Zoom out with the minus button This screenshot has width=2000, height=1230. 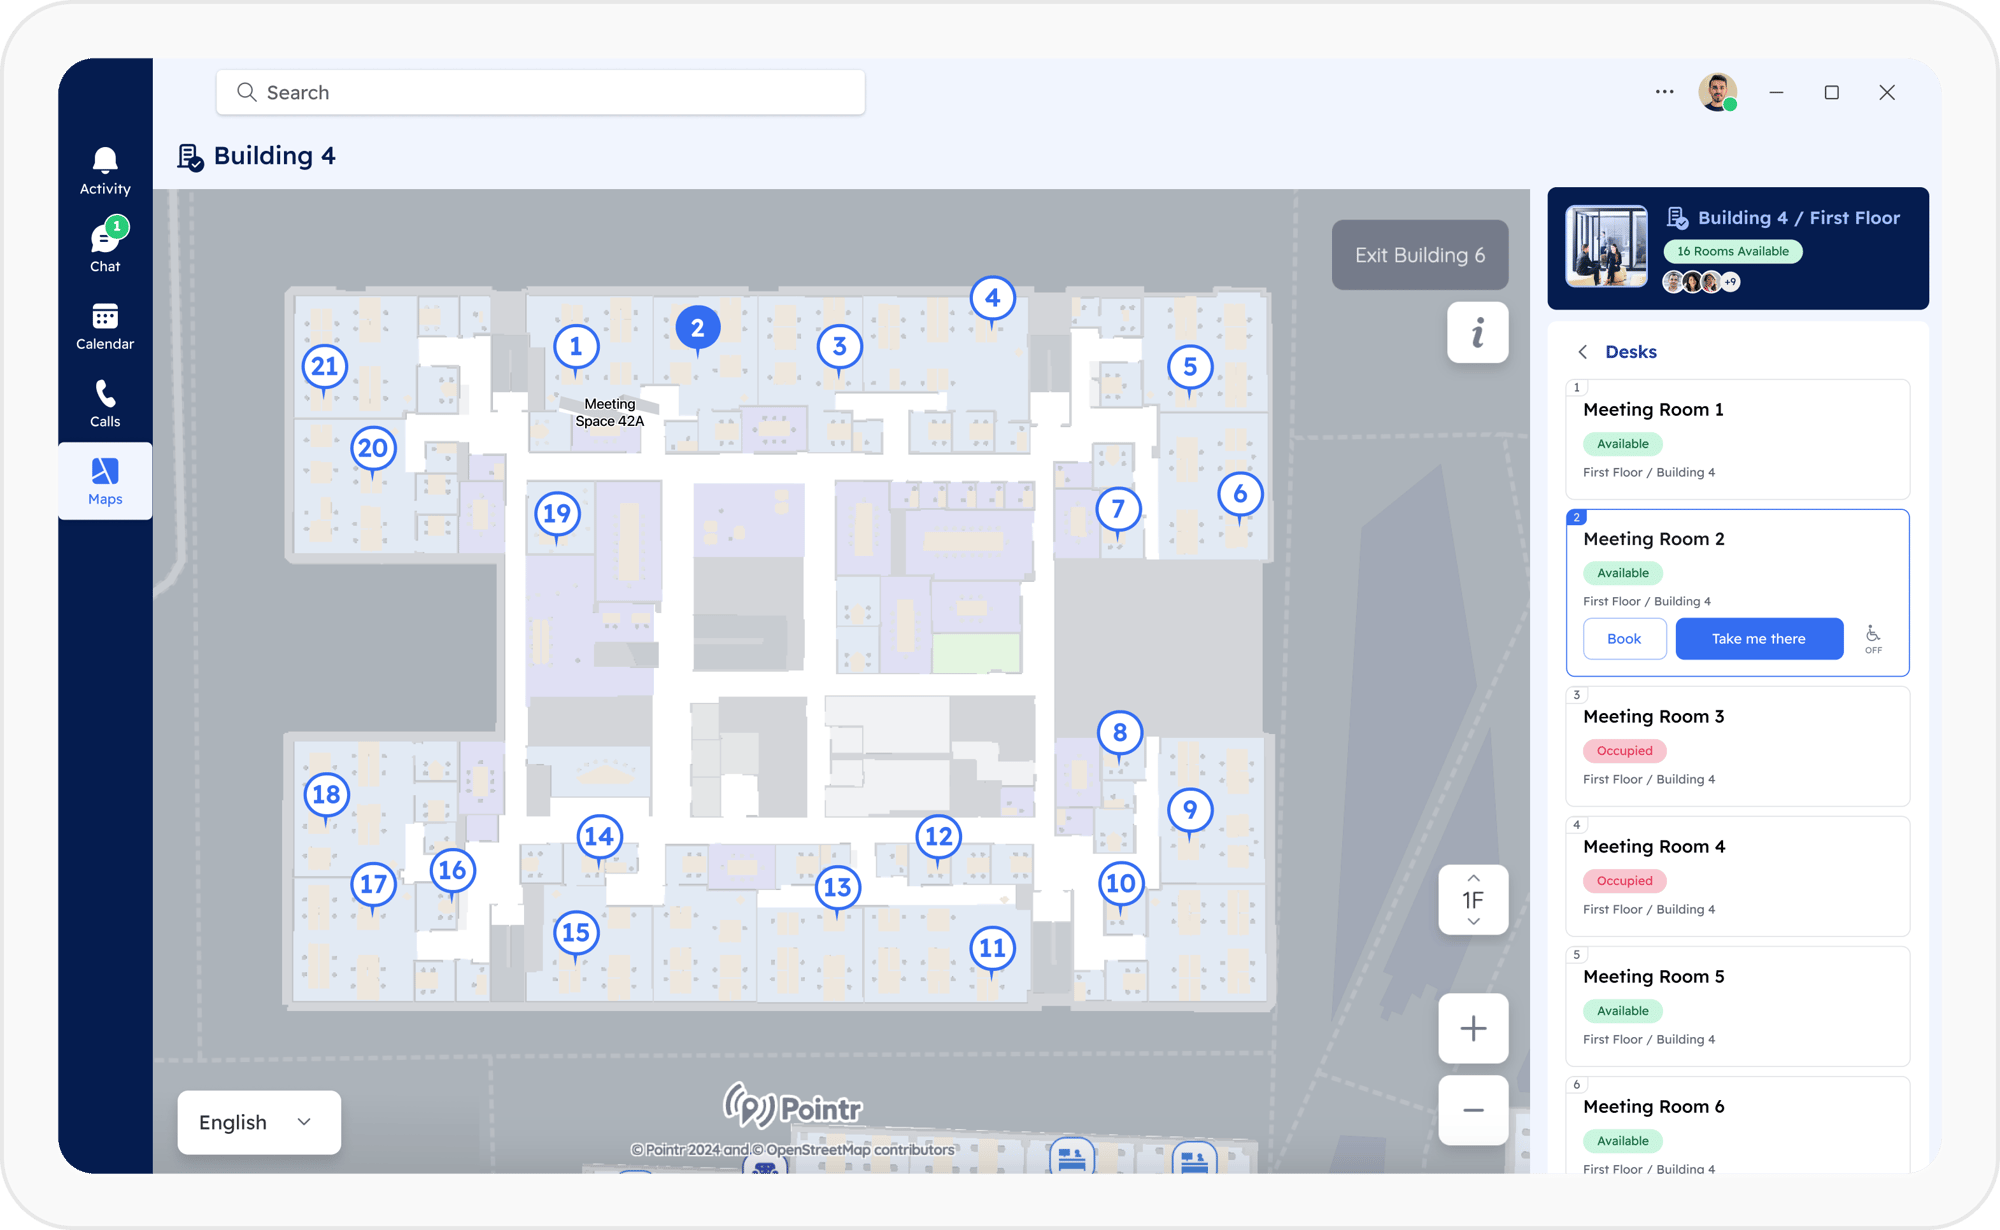pyautogui.click(x=1473, y=1110)
